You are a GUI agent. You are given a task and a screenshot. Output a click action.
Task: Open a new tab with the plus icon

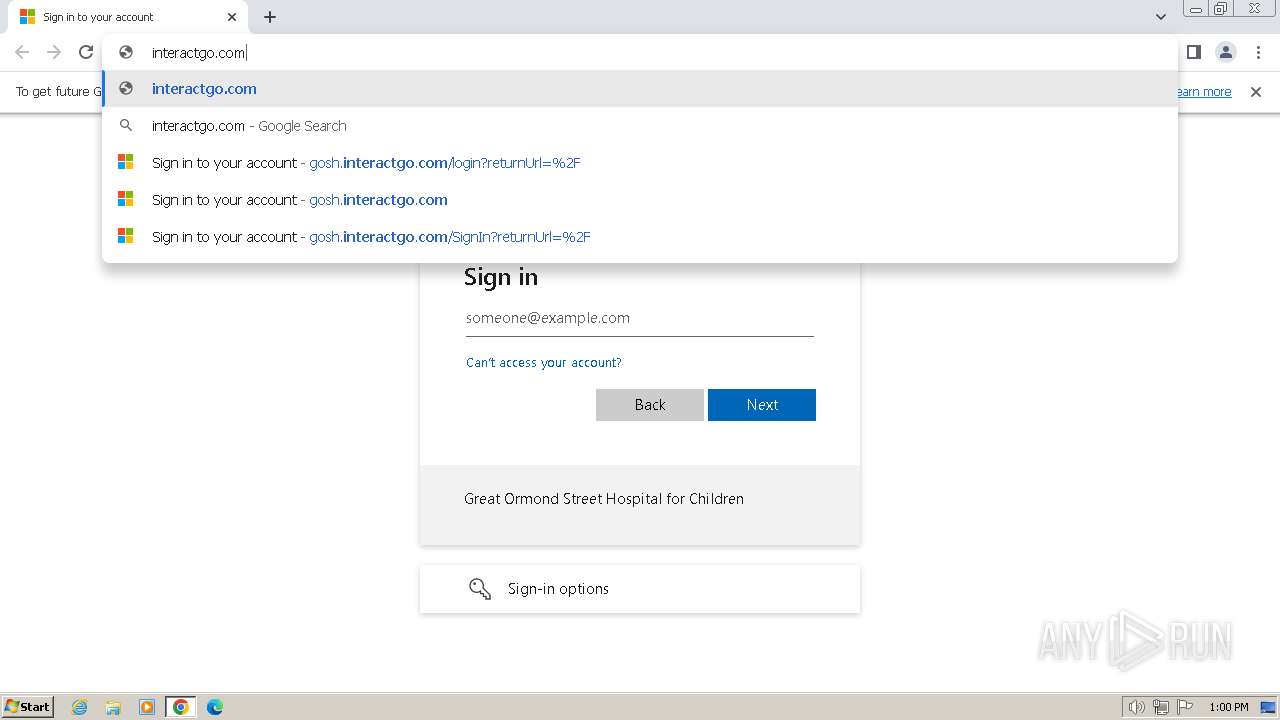[x=270, y=17]
